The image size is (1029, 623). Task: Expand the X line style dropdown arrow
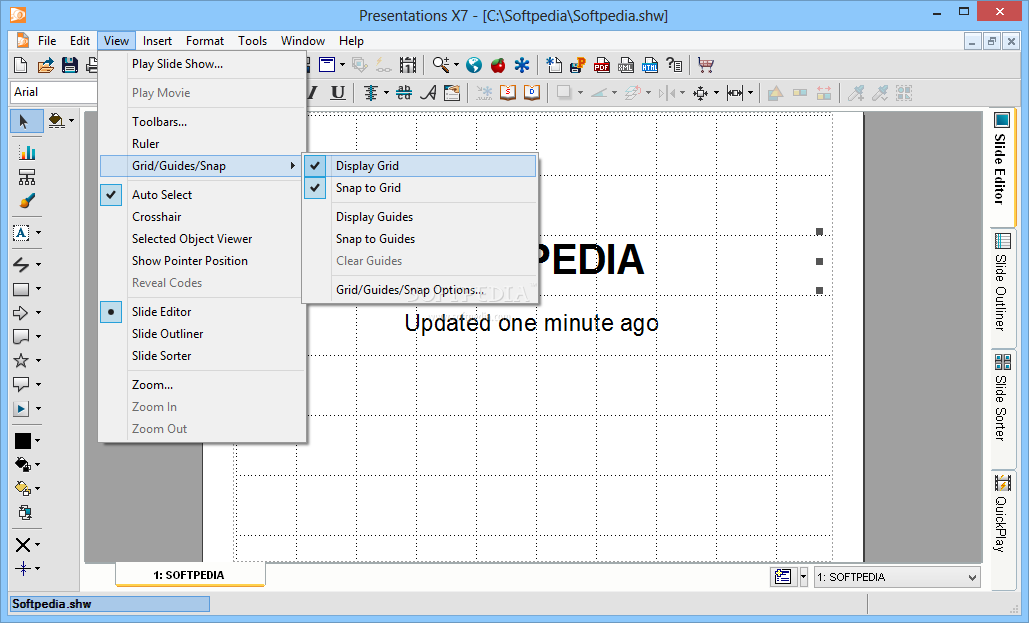click(37, 545)
